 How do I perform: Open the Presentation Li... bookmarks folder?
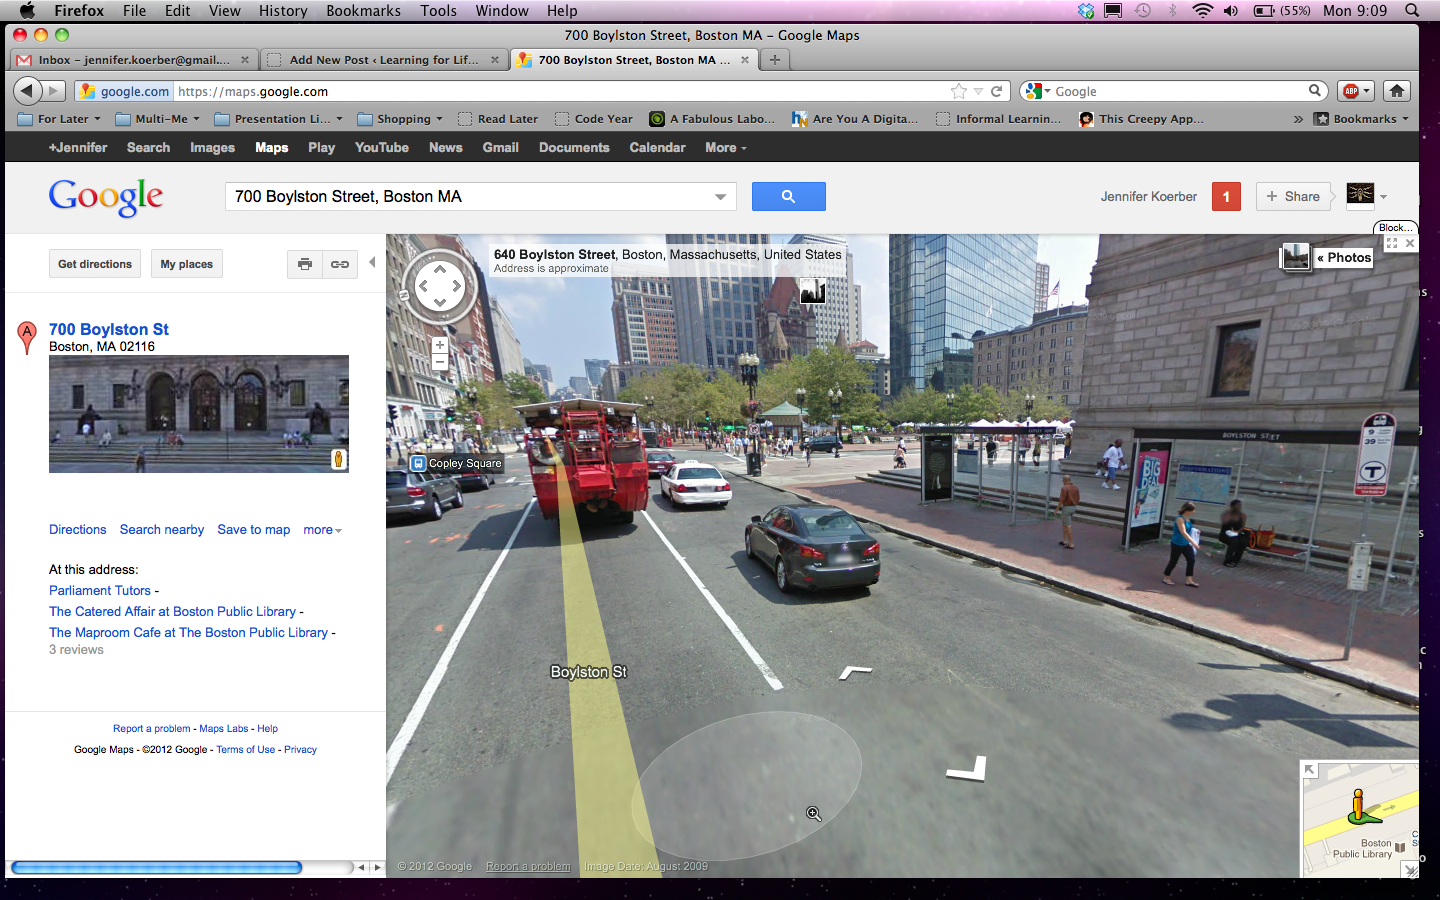[279, 118]
